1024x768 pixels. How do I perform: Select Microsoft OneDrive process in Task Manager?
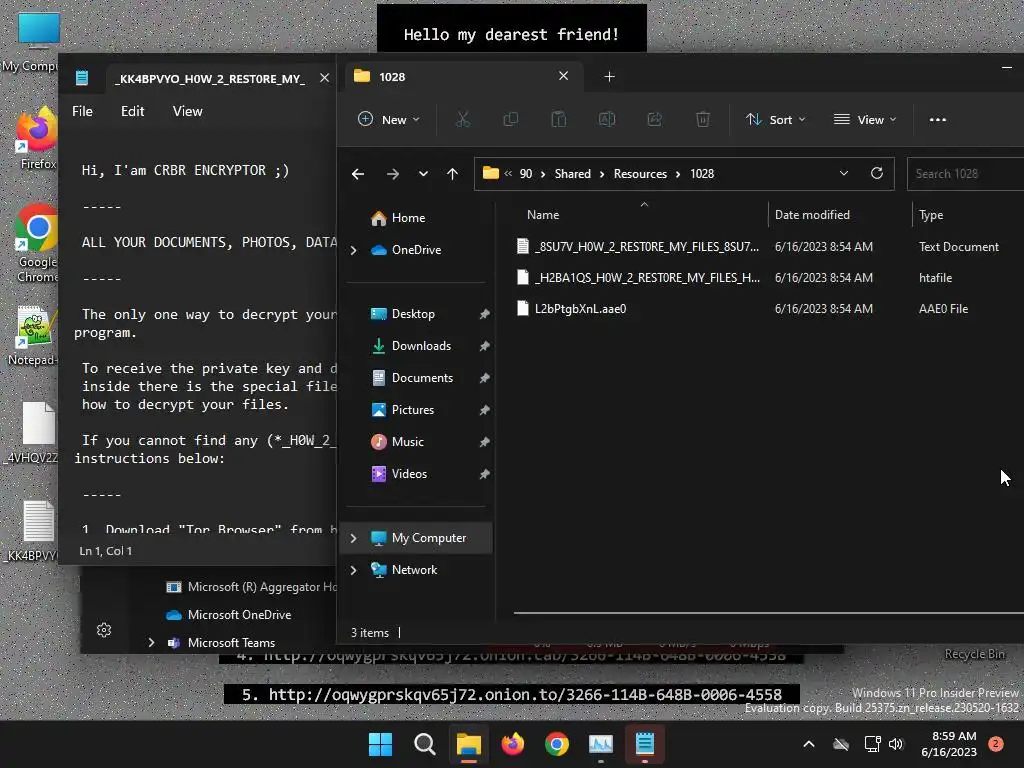click(x=229, y=615)
